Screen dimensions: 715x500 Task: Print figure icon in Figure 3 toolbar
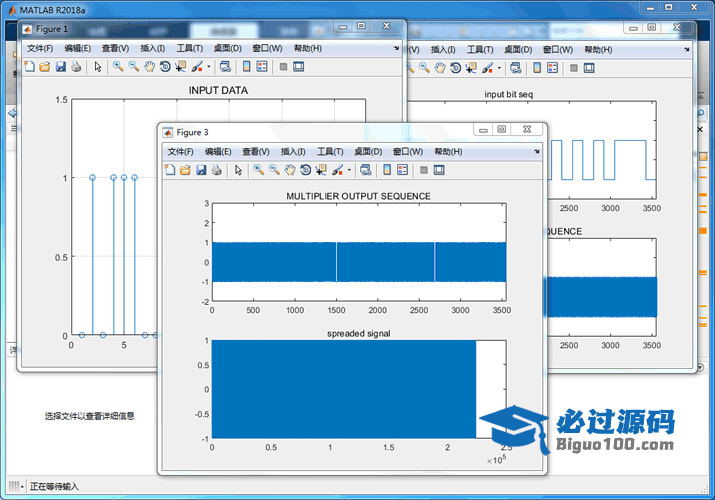click(x=217, y=170)
